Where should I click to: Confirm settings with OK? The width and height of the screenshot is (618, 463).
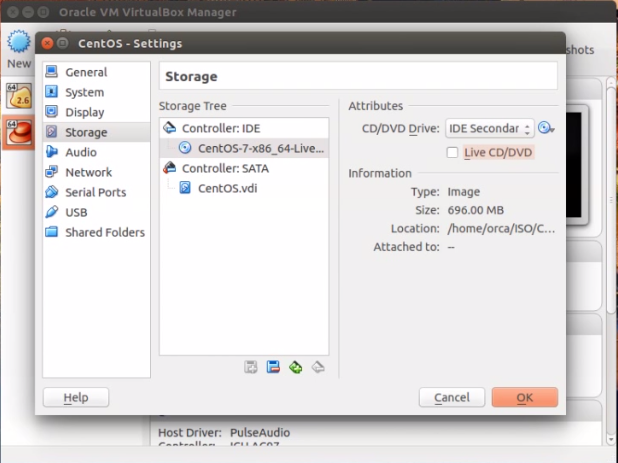(525, 397)
